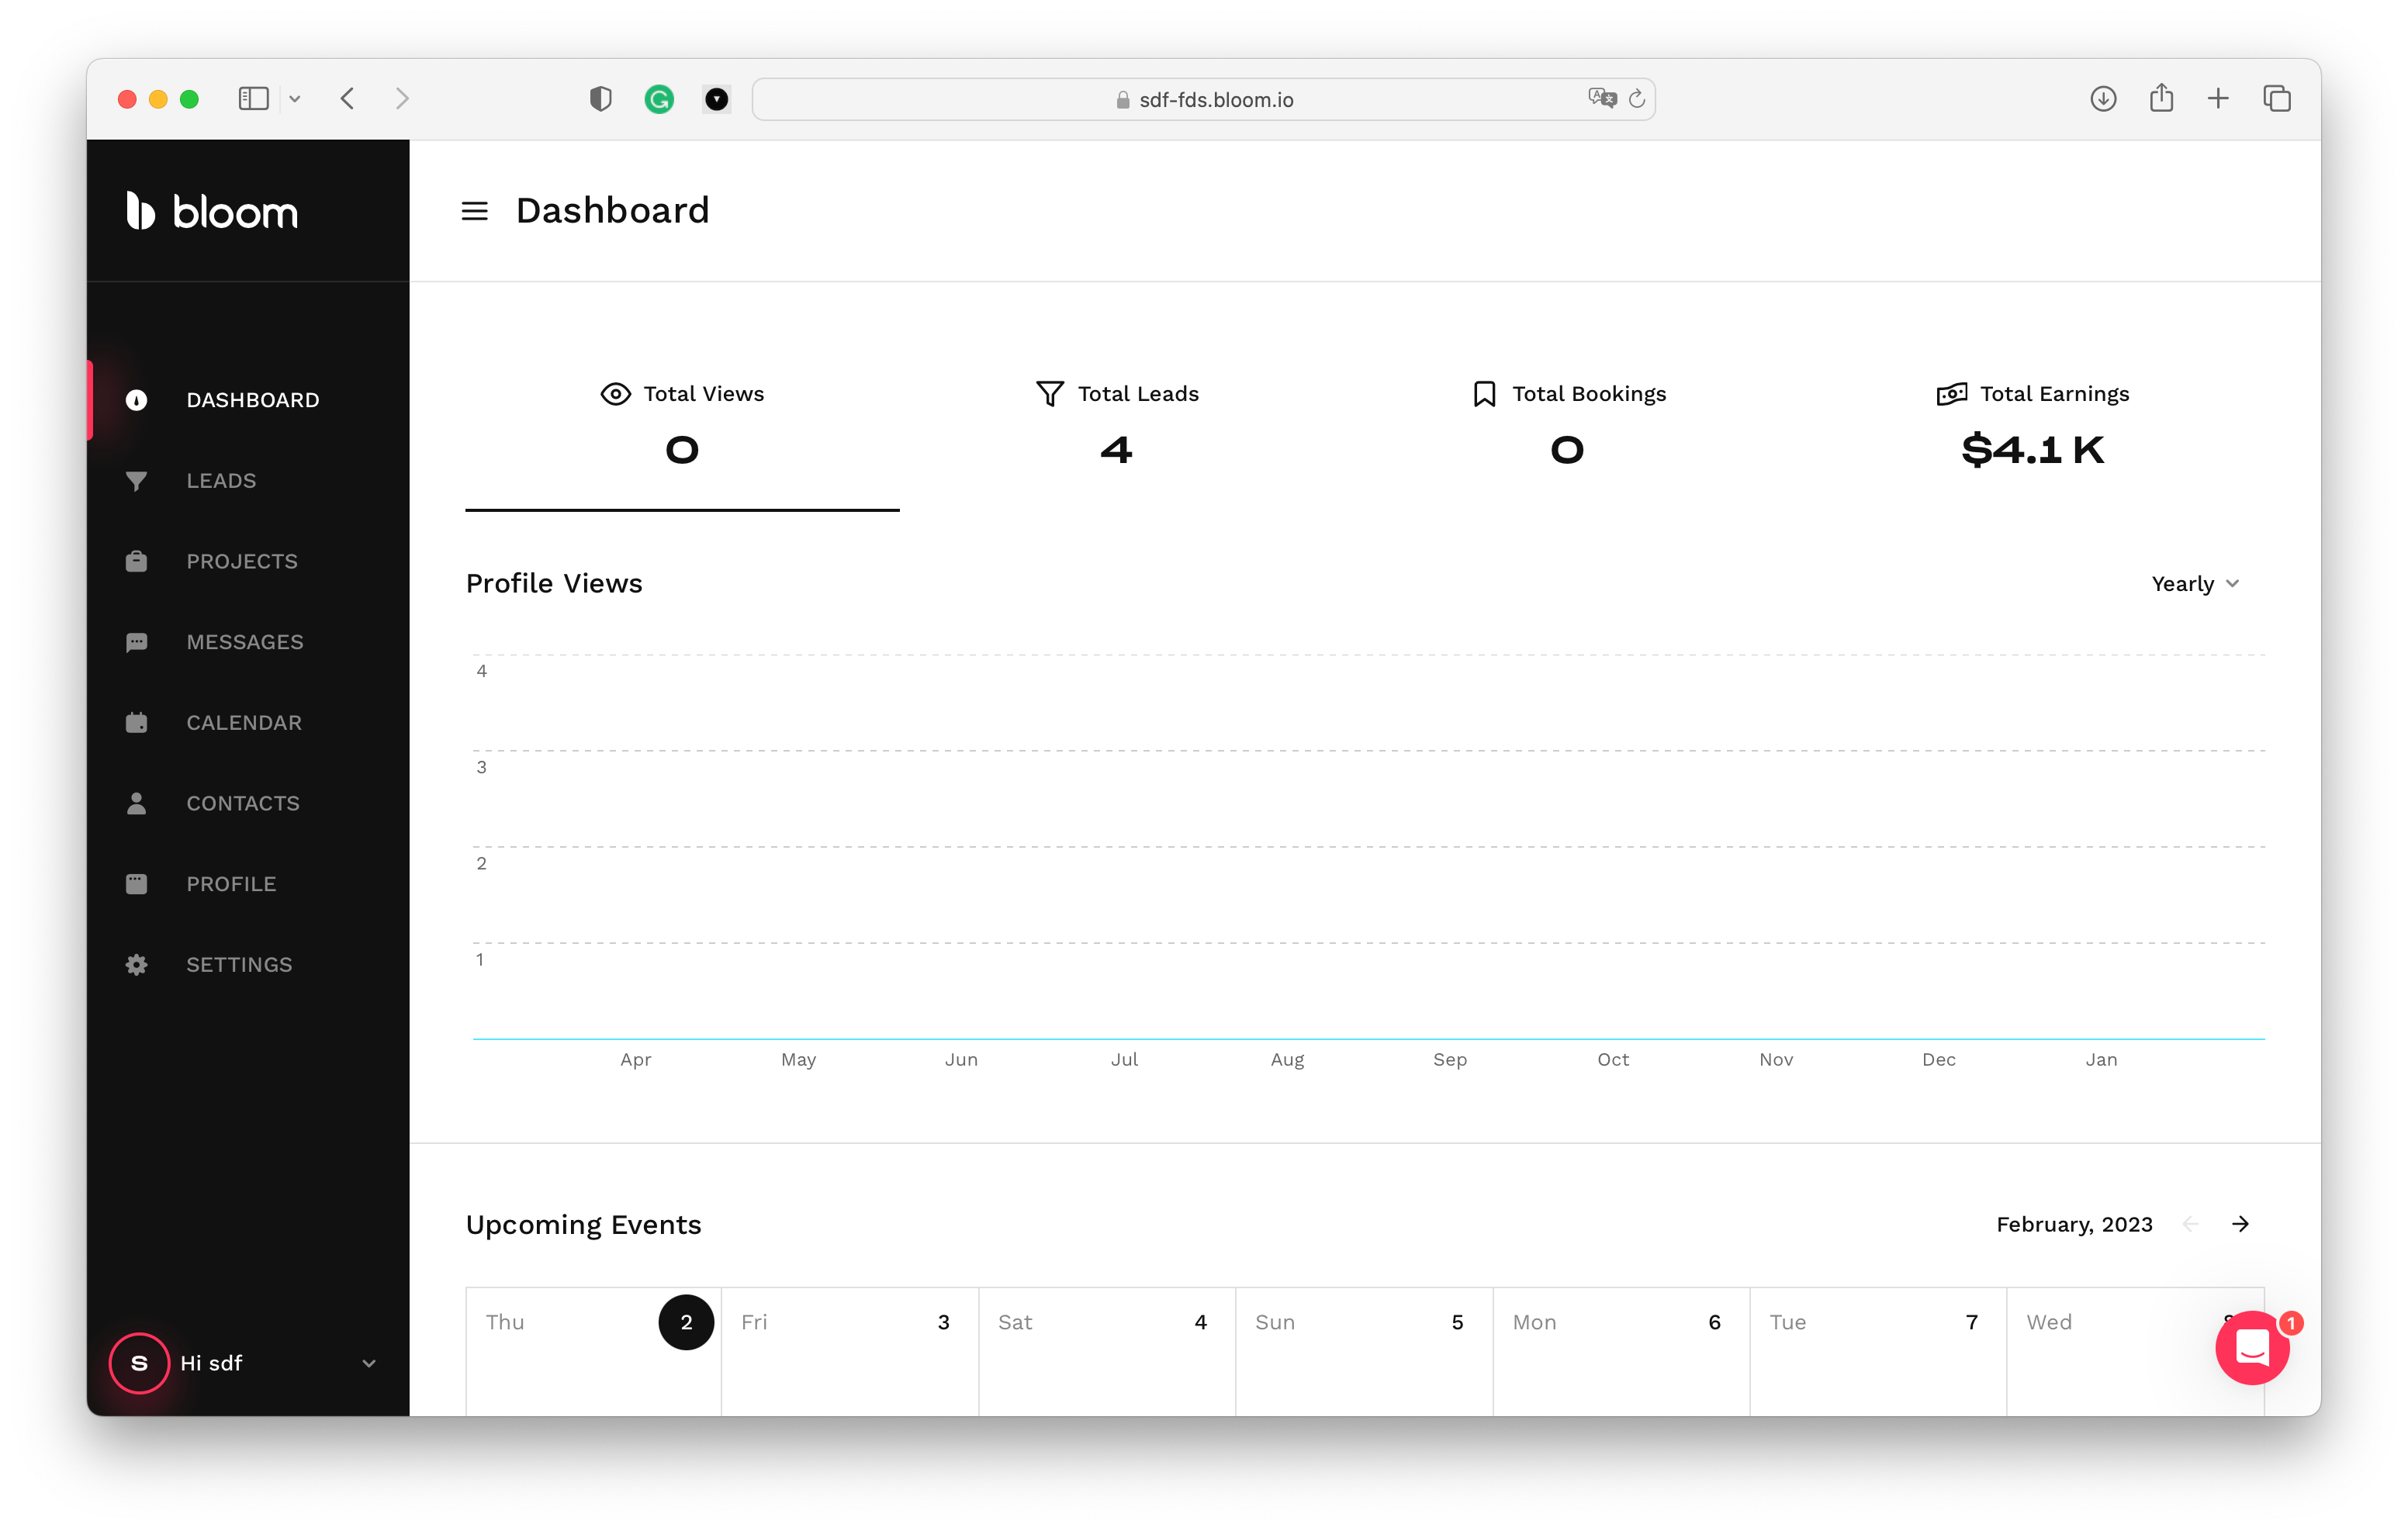This screenshot has width=2408, height=1531.
Task: Select the Dashboard sidebar item
Action: click(x=252, y=399)
